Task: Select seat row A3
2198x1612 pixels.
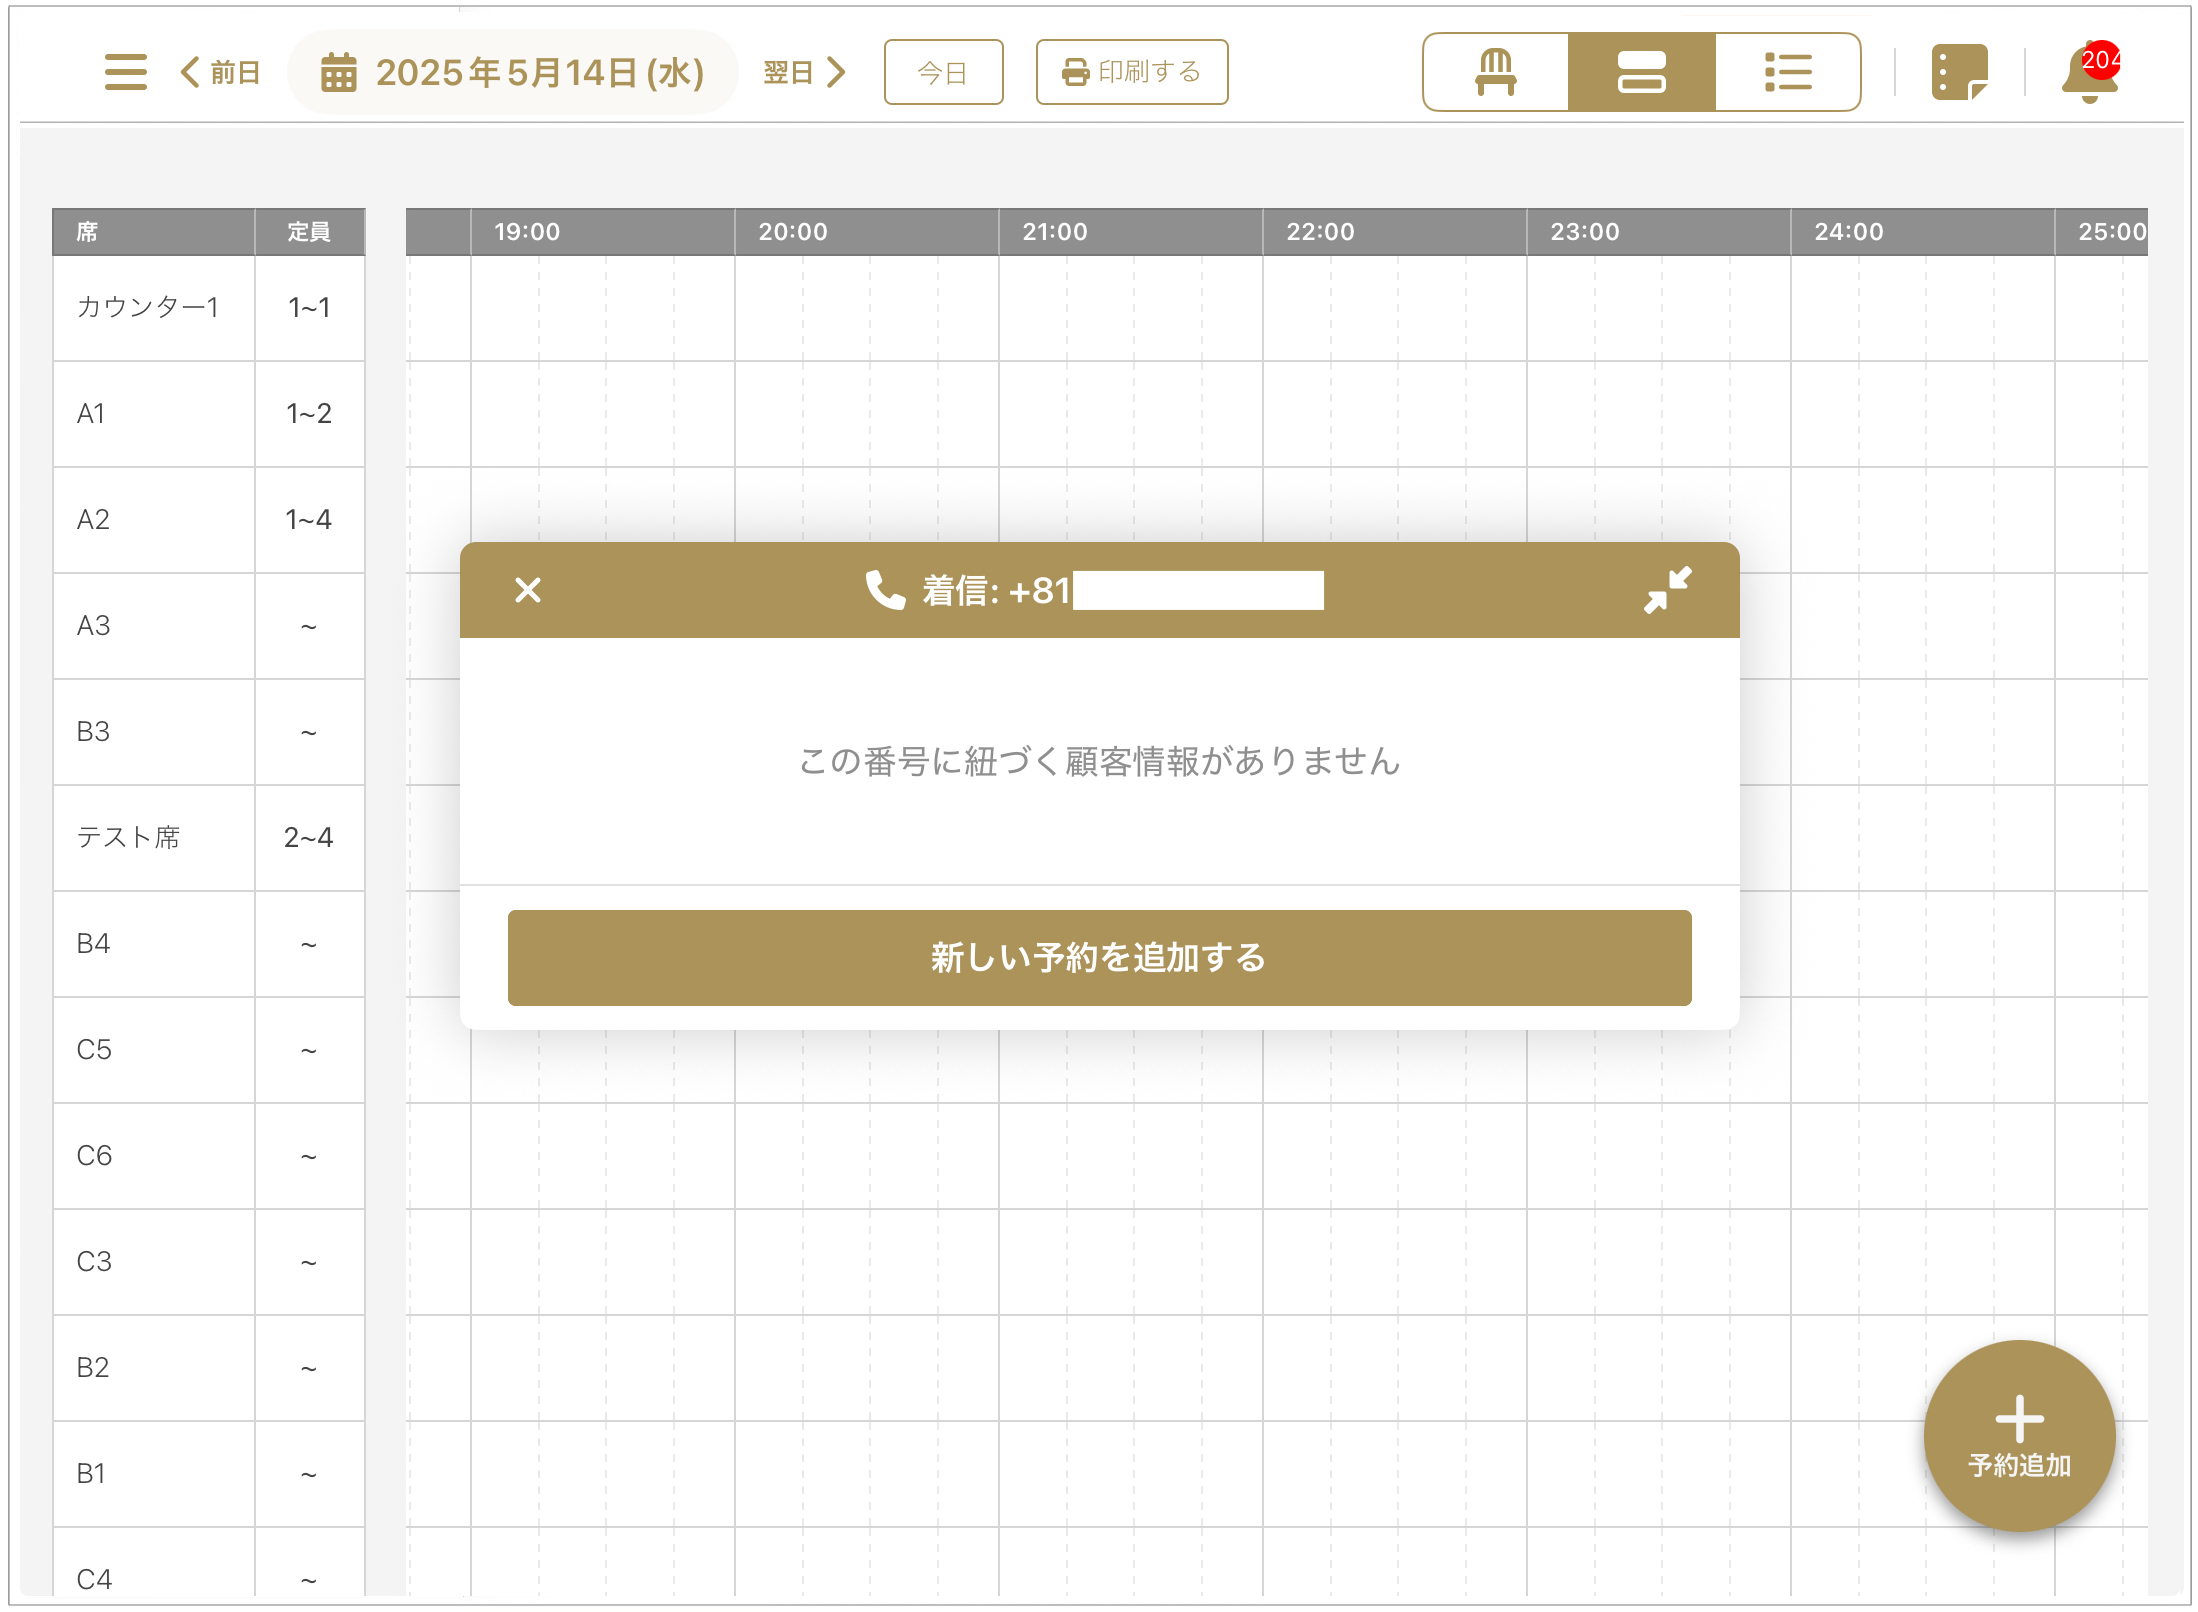Action: pos(209,626)
